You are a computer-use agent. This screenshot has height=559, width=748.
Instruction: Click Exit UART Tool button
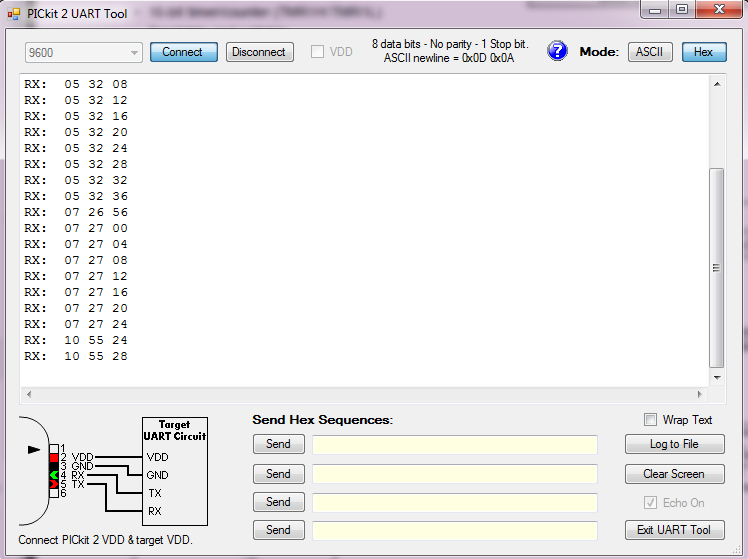coord(674,530)
